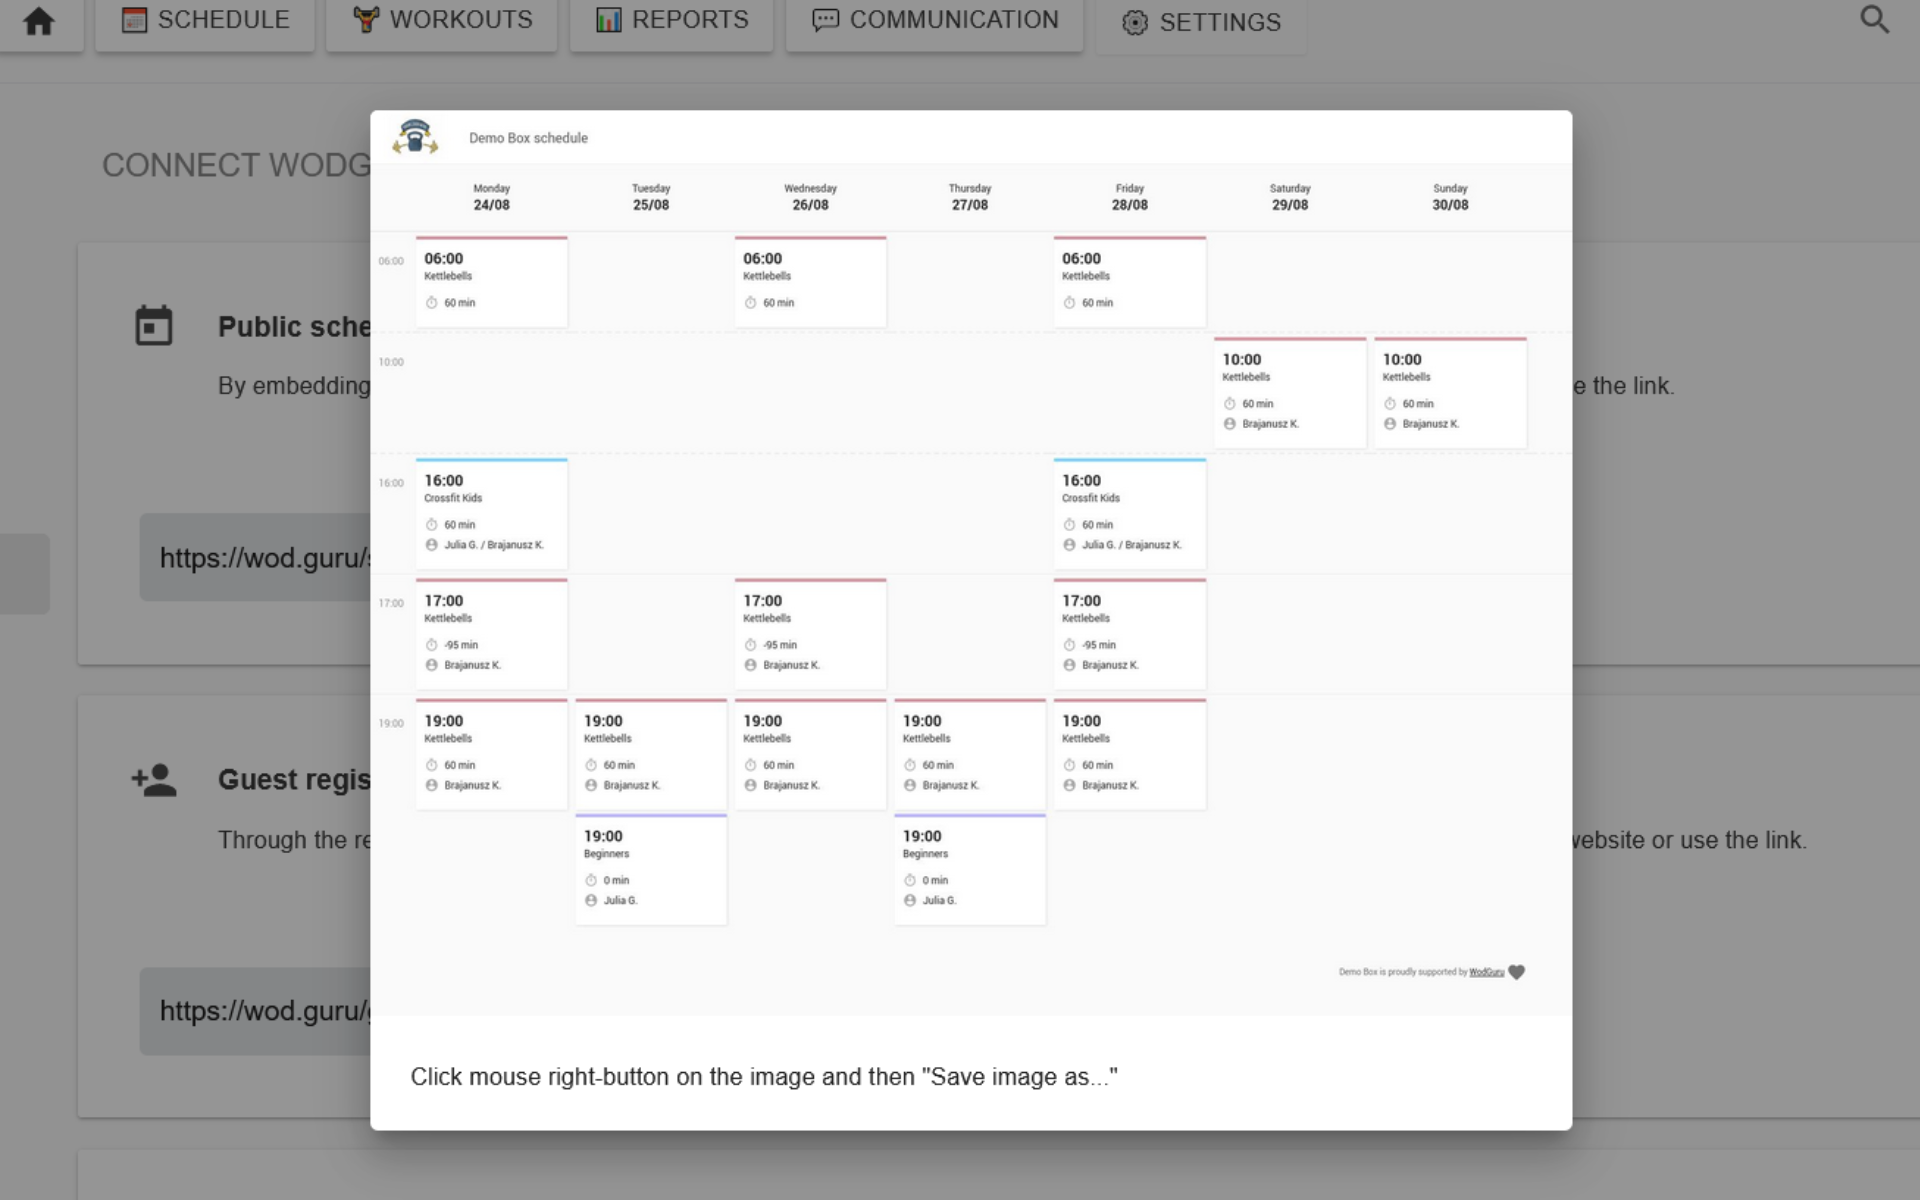The width and height of the screenshot is (1920, 1200).
Task: Open the SCHEDULE tab
Action: click(x=205, y=20)
